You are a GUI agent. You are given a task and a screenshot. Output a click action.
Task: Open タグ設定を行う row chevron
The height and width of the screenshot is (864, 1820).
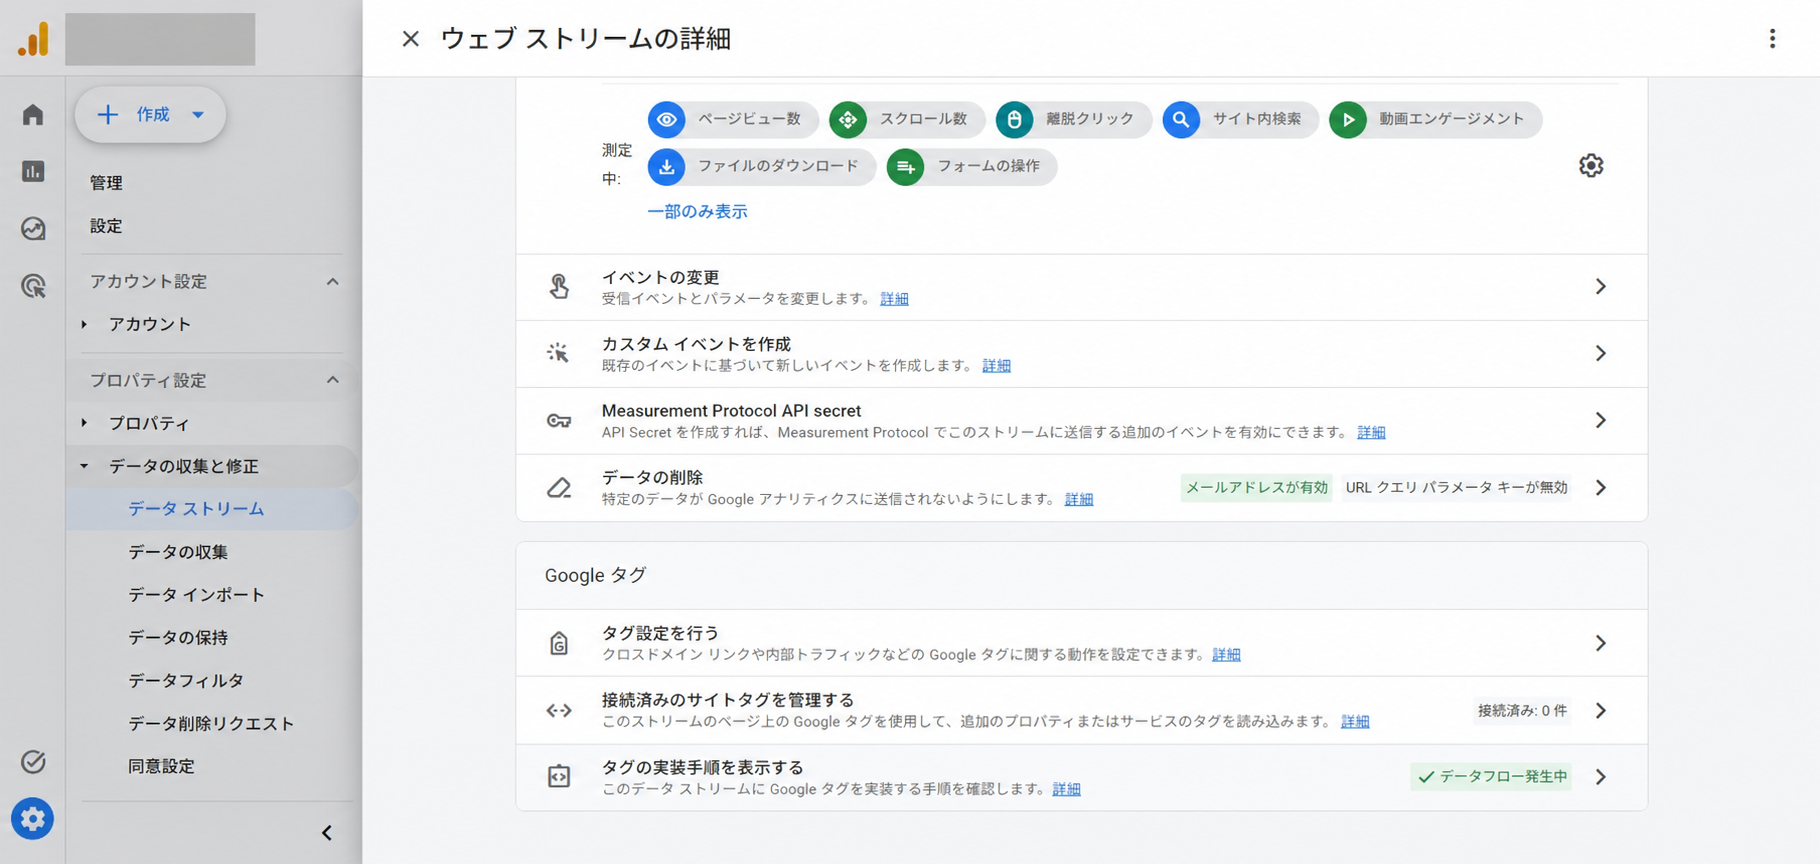point(1600,643)
